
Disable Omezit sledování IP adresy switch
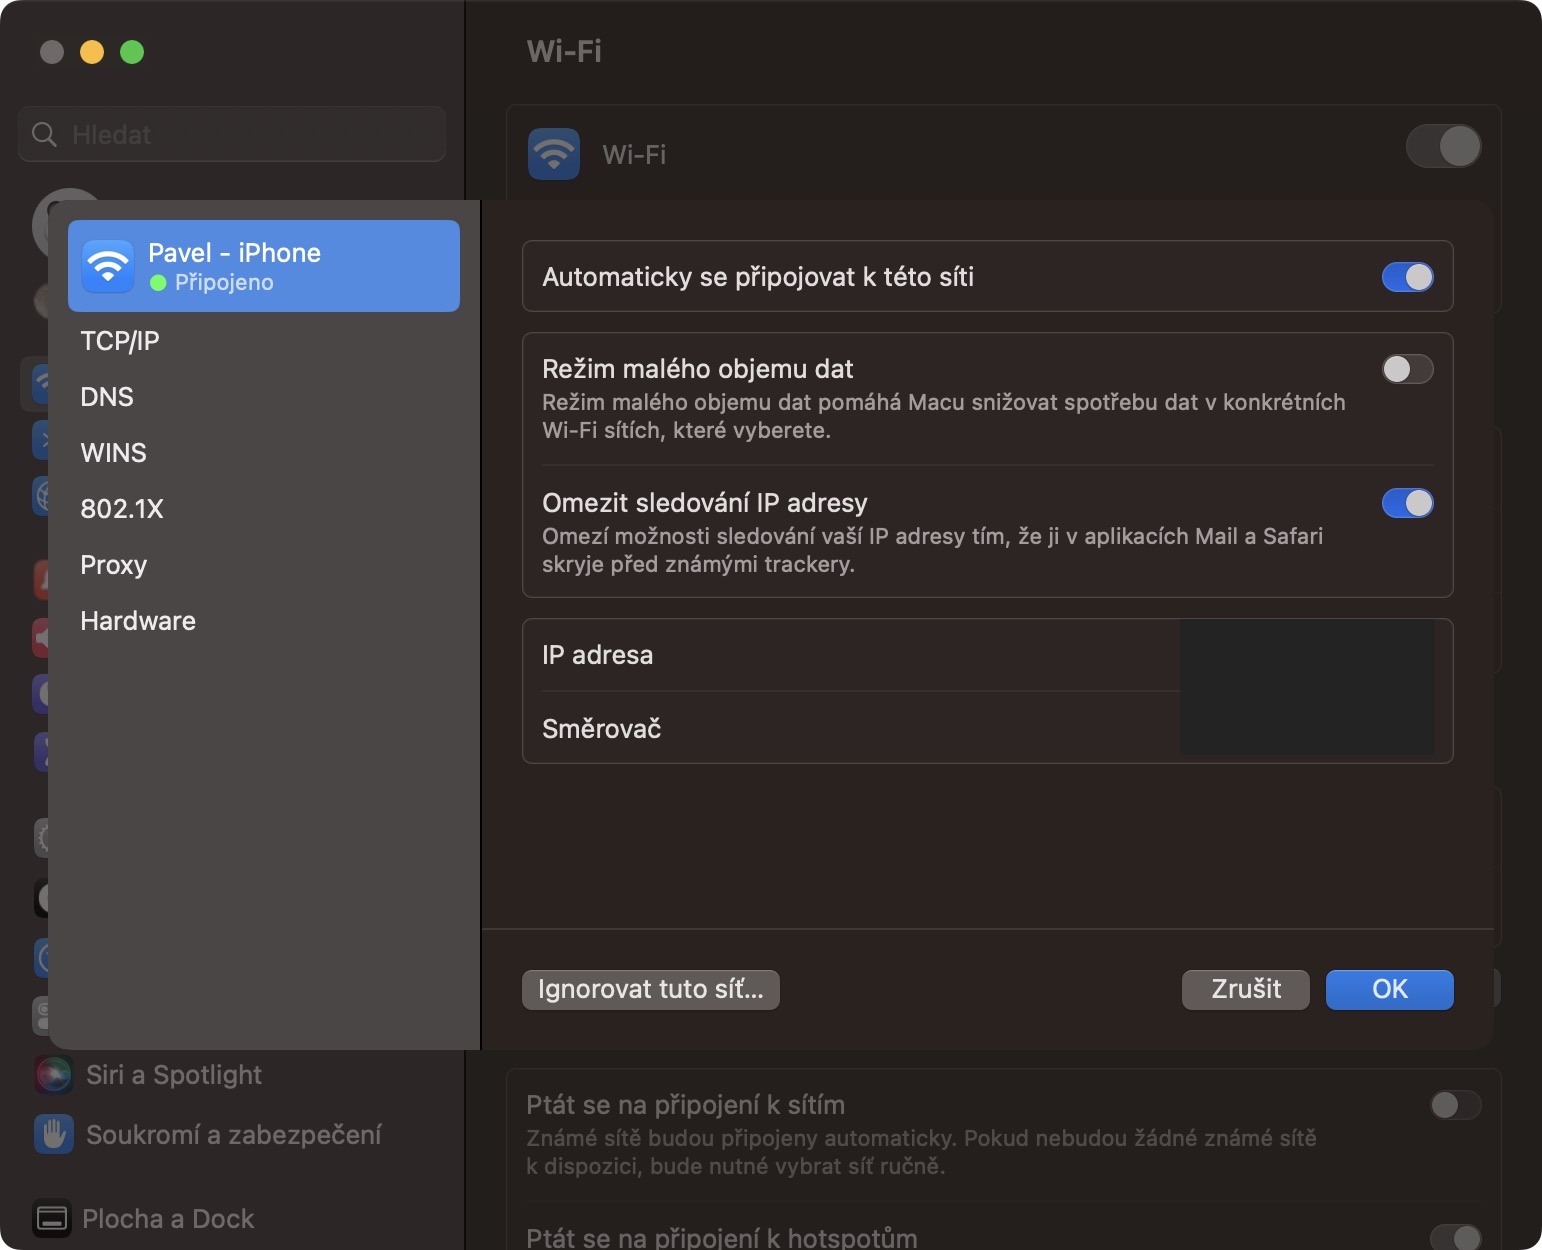pyautogui.click(x=1407, y=503)
